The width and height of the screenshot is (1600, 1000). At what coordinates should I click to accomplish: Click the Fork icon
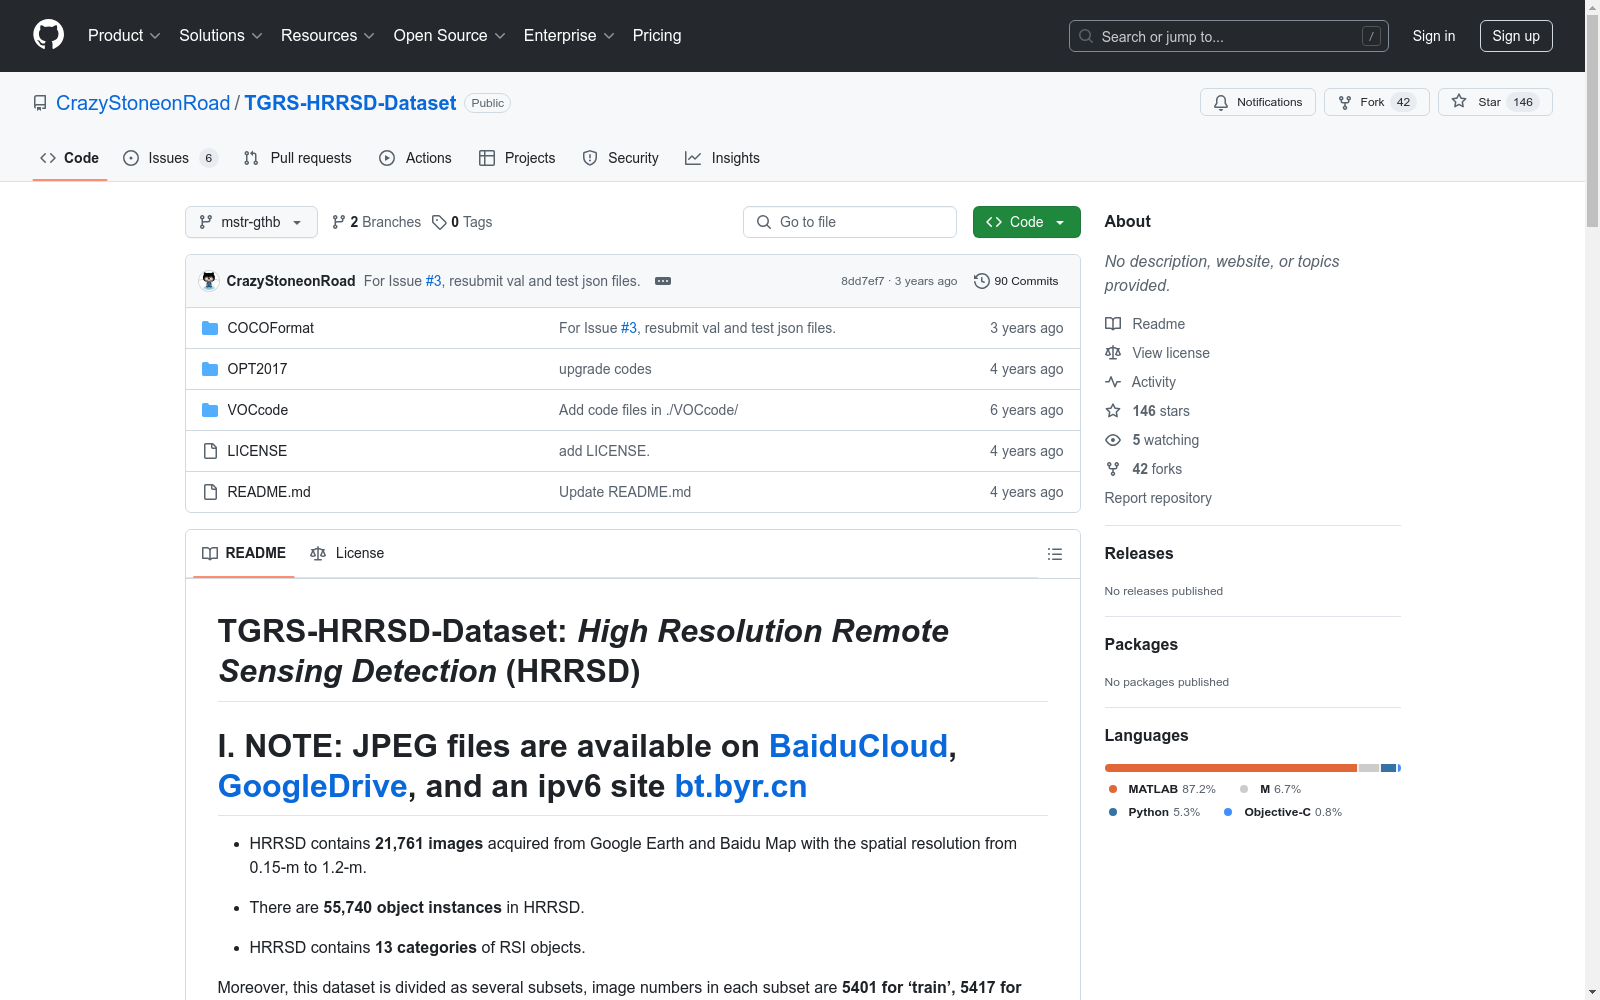point(1345,102)
